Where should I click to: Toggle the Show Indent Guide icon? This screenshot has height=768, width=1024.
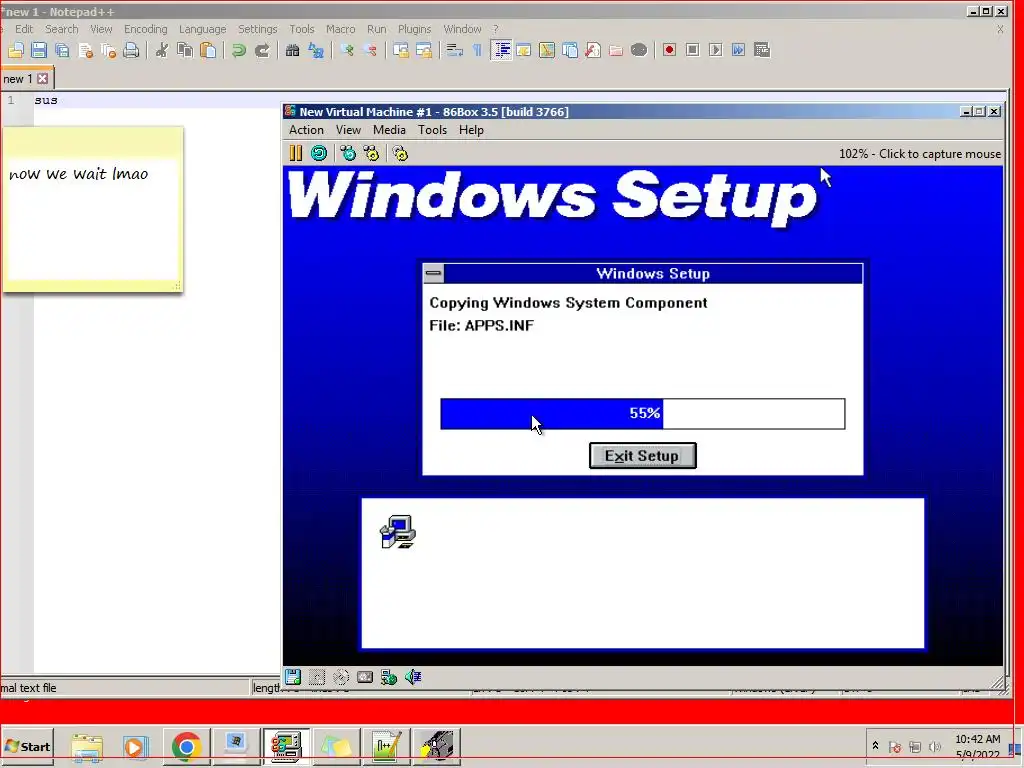(501, 50)
